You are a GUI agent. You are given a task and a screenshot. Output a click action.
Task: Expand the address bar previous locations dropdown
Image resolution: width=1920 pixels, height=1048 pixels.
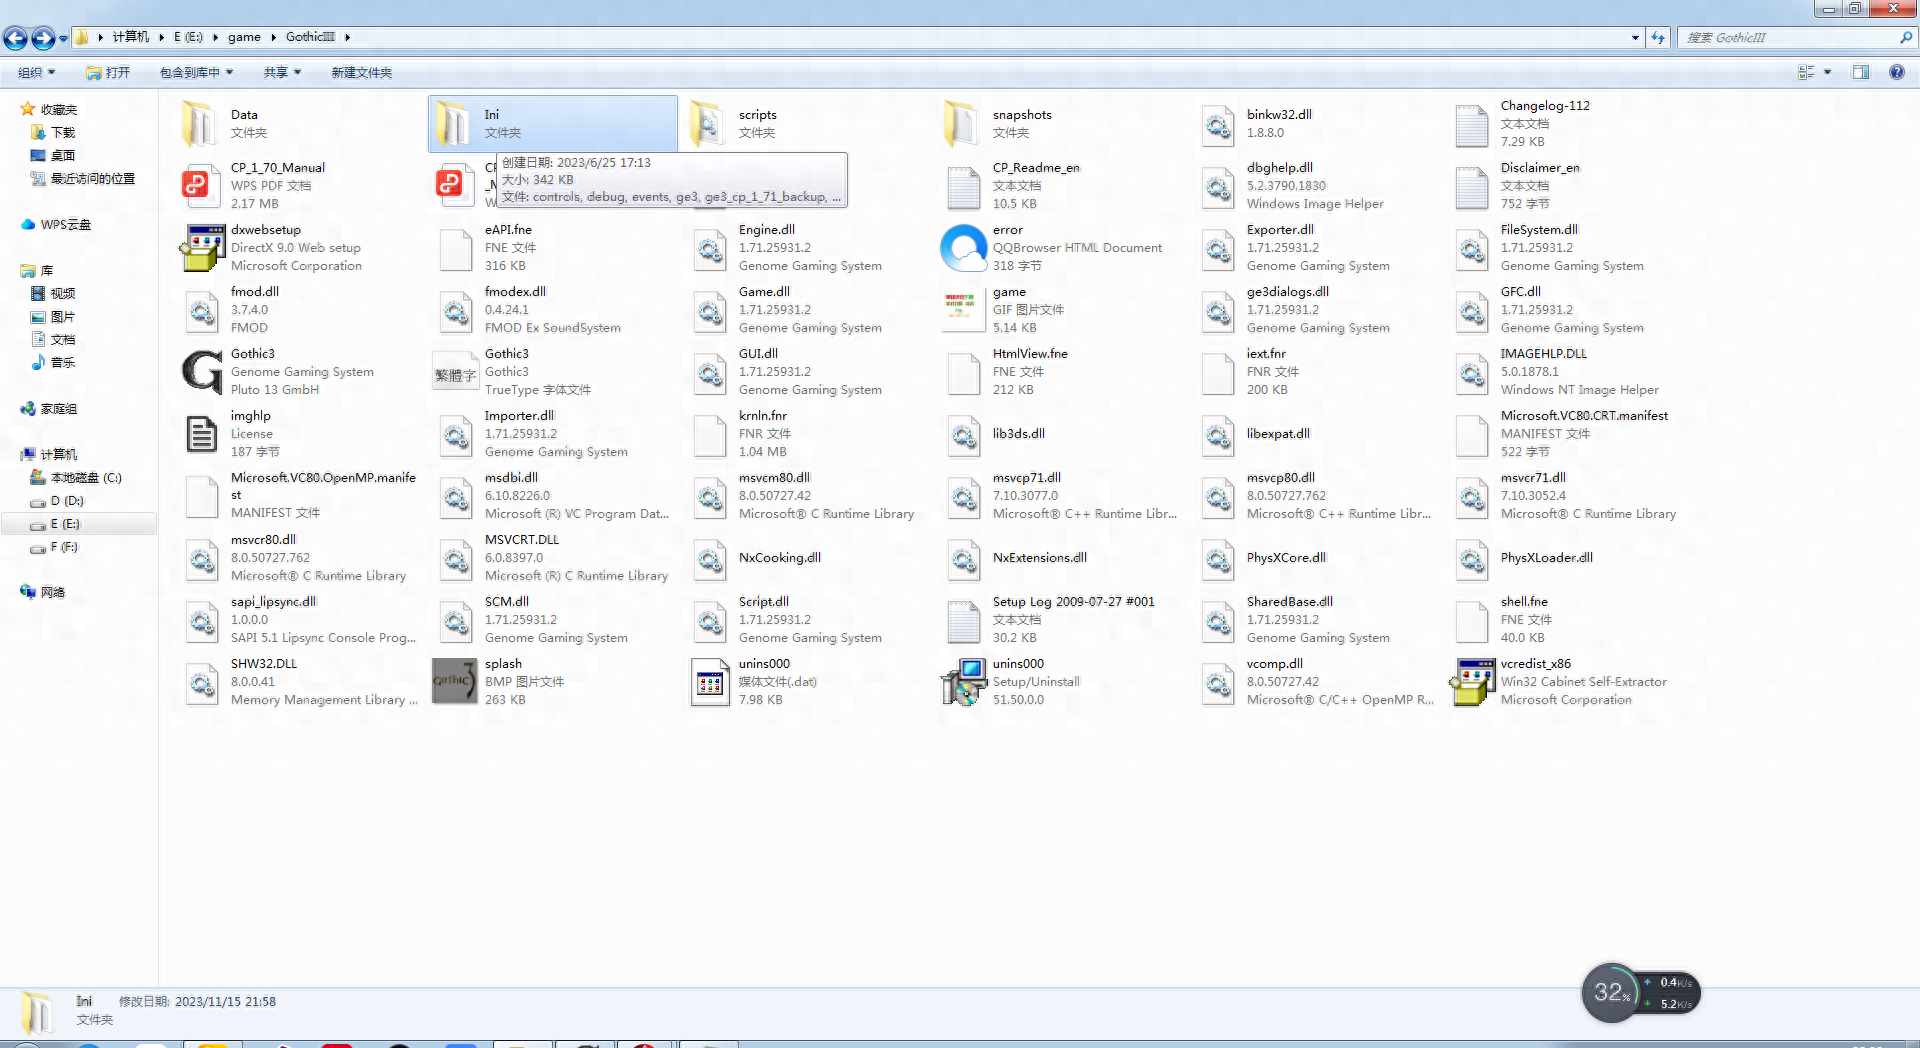point(1635,37)
